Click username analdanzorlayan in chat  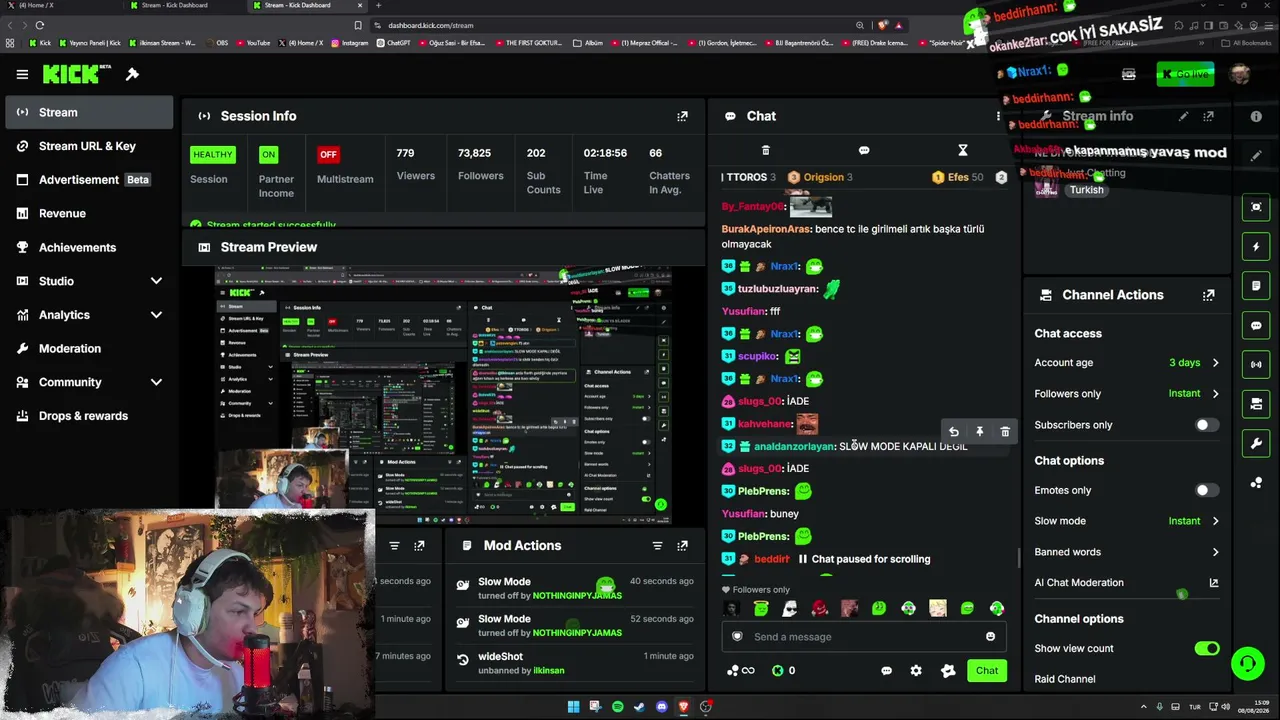(794, 446)
